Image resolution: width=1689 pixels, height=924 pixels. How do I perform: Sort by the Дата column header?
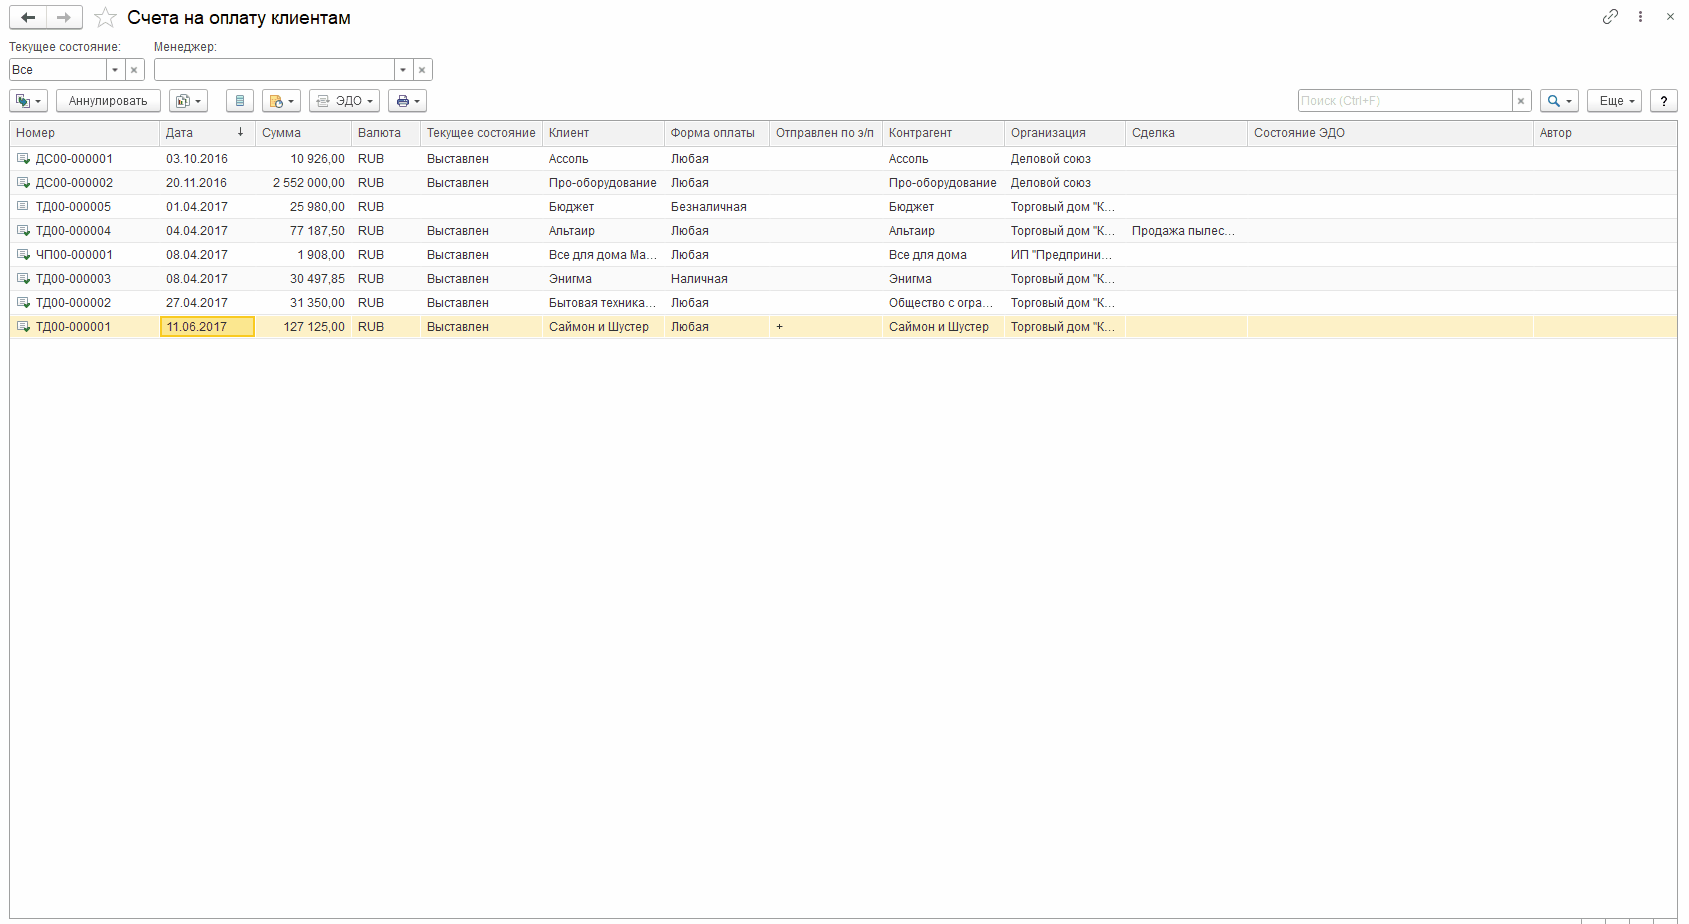207,133
